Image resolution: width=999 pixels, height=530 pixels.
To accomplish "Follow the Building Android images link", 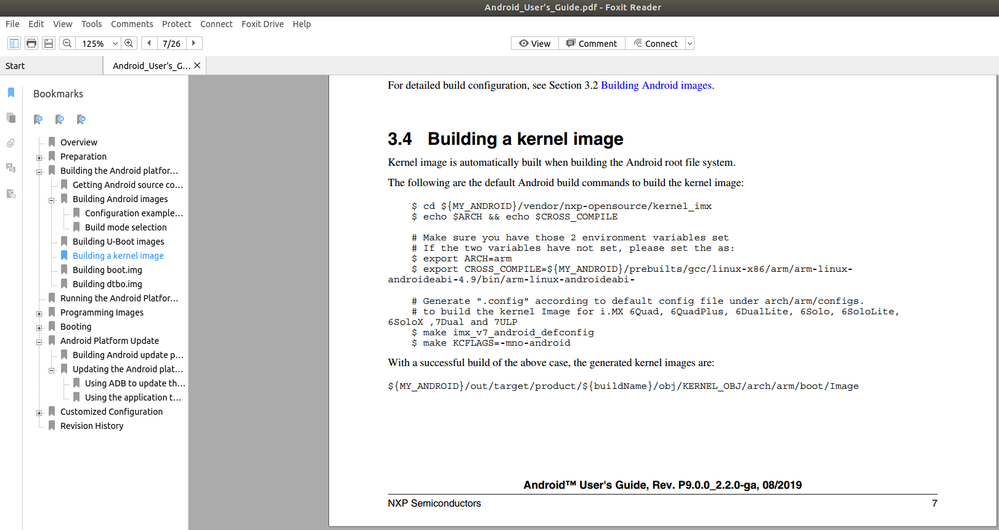I will [656, 85].
